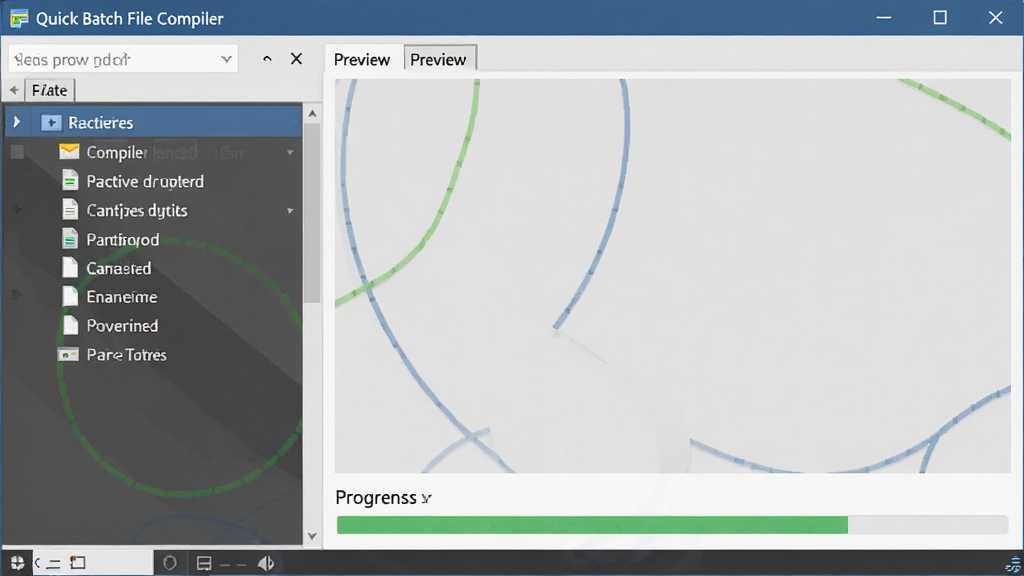1024x576 pixels.
Task: Select Pactive drupterd item
Action: (145, 181)
